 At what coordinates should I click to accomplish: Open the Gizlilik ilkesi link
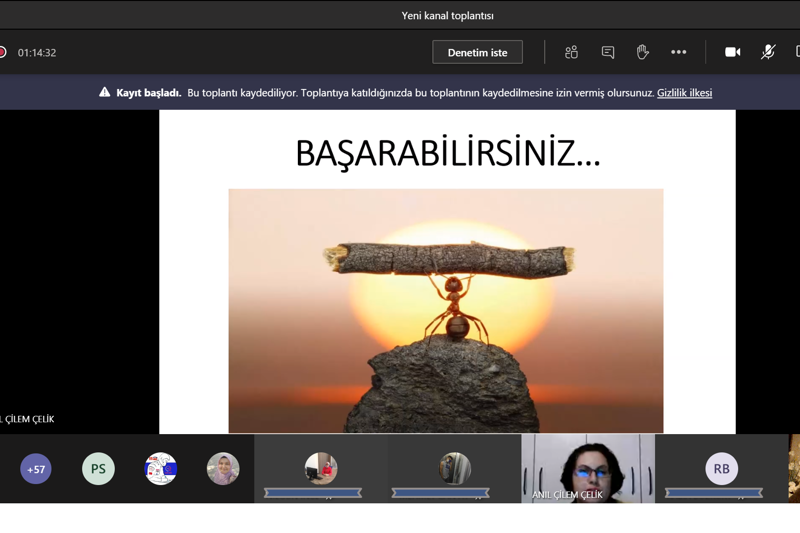pos(684,93)
